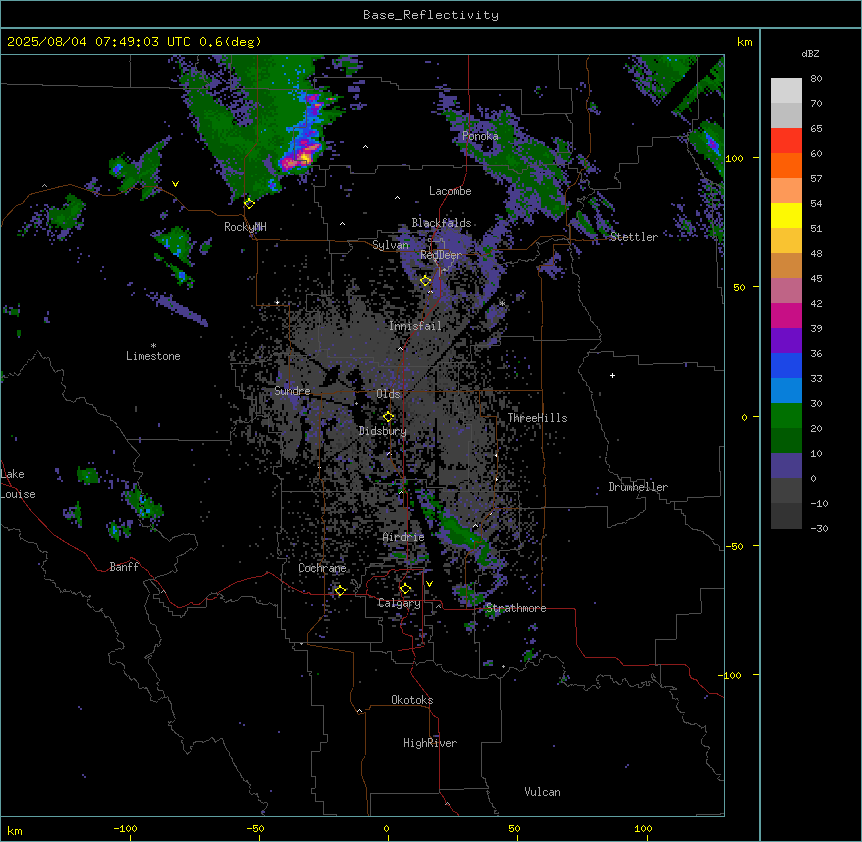This screenshot has height=842, width=862.
Task: Click the Stettler label
Action: pos(633,237)
